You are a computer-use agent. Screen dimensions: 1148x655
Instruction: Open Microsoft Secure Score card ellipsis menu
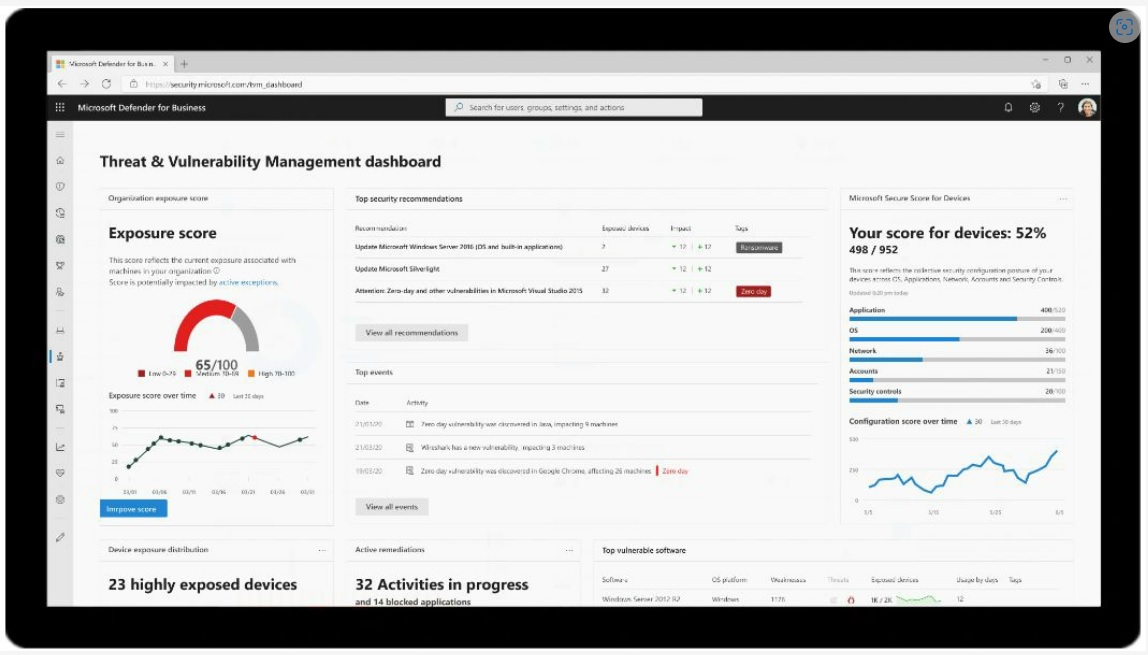(1062, 198)
